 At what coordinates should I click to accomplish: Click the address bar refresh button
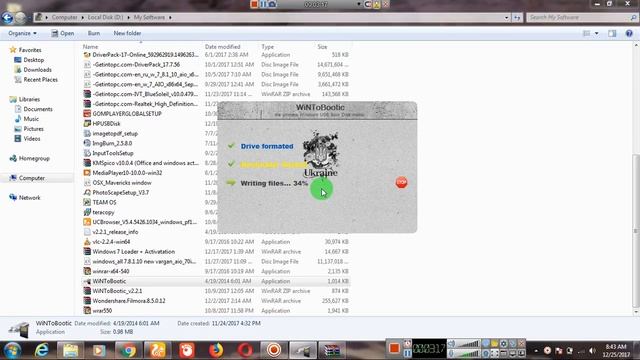(517, 18)
